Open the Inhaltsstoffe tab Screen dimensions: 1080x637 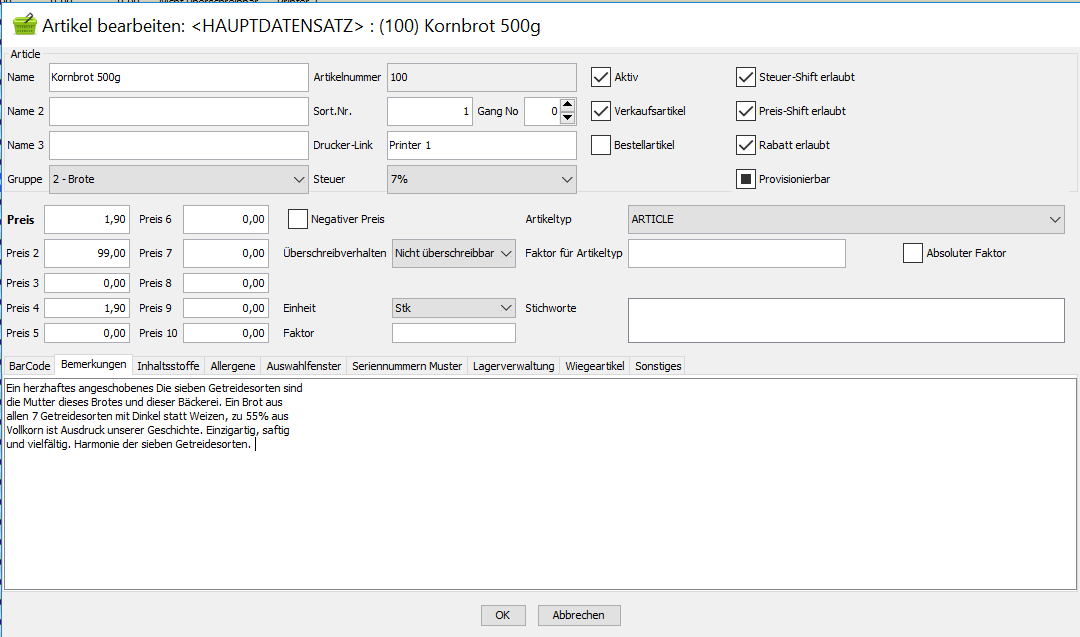pos(168,366)
